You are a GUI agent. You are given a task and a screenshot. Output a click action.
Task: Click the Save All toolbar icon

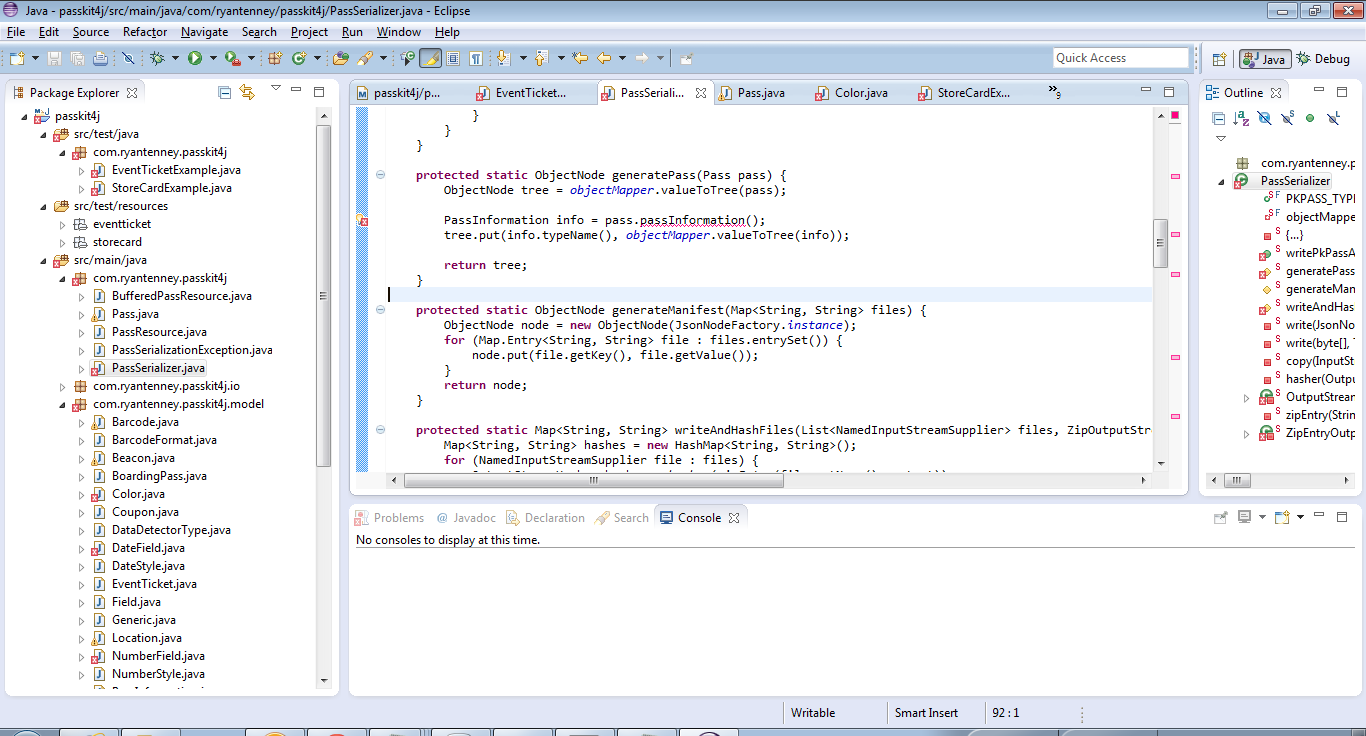coord(77,58)
